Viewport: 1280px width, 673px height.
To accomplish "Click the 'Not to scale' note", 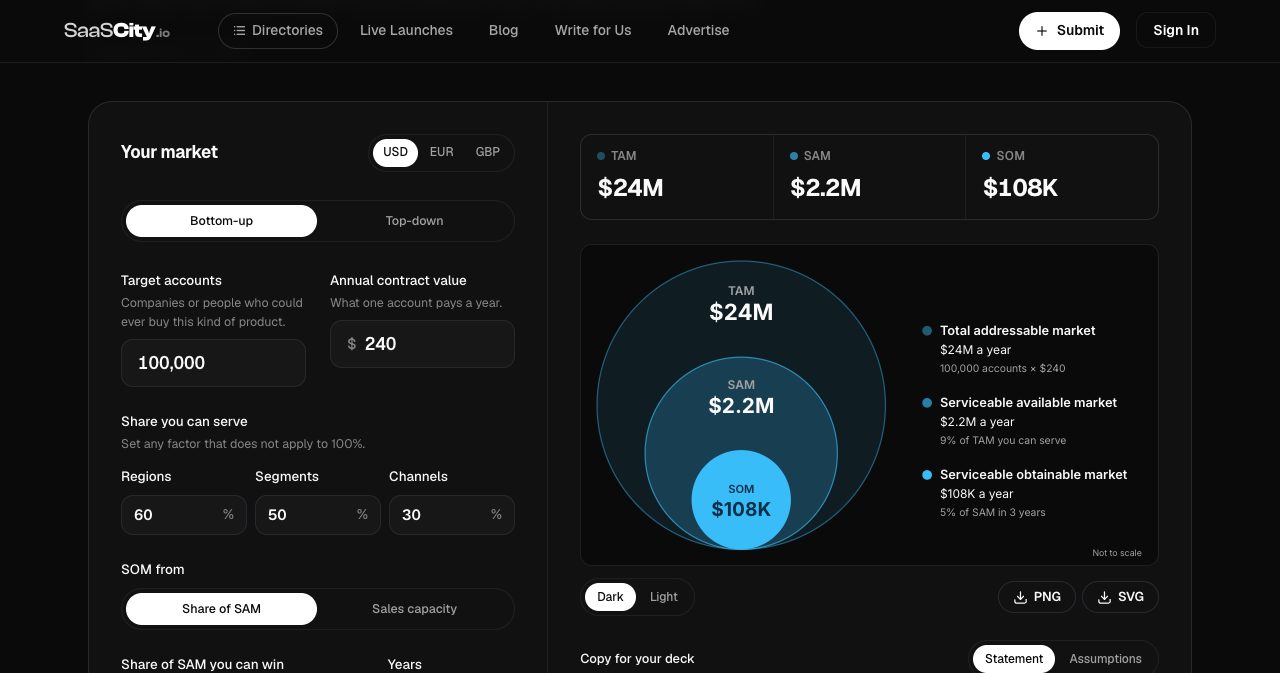I will point(1117,553).
